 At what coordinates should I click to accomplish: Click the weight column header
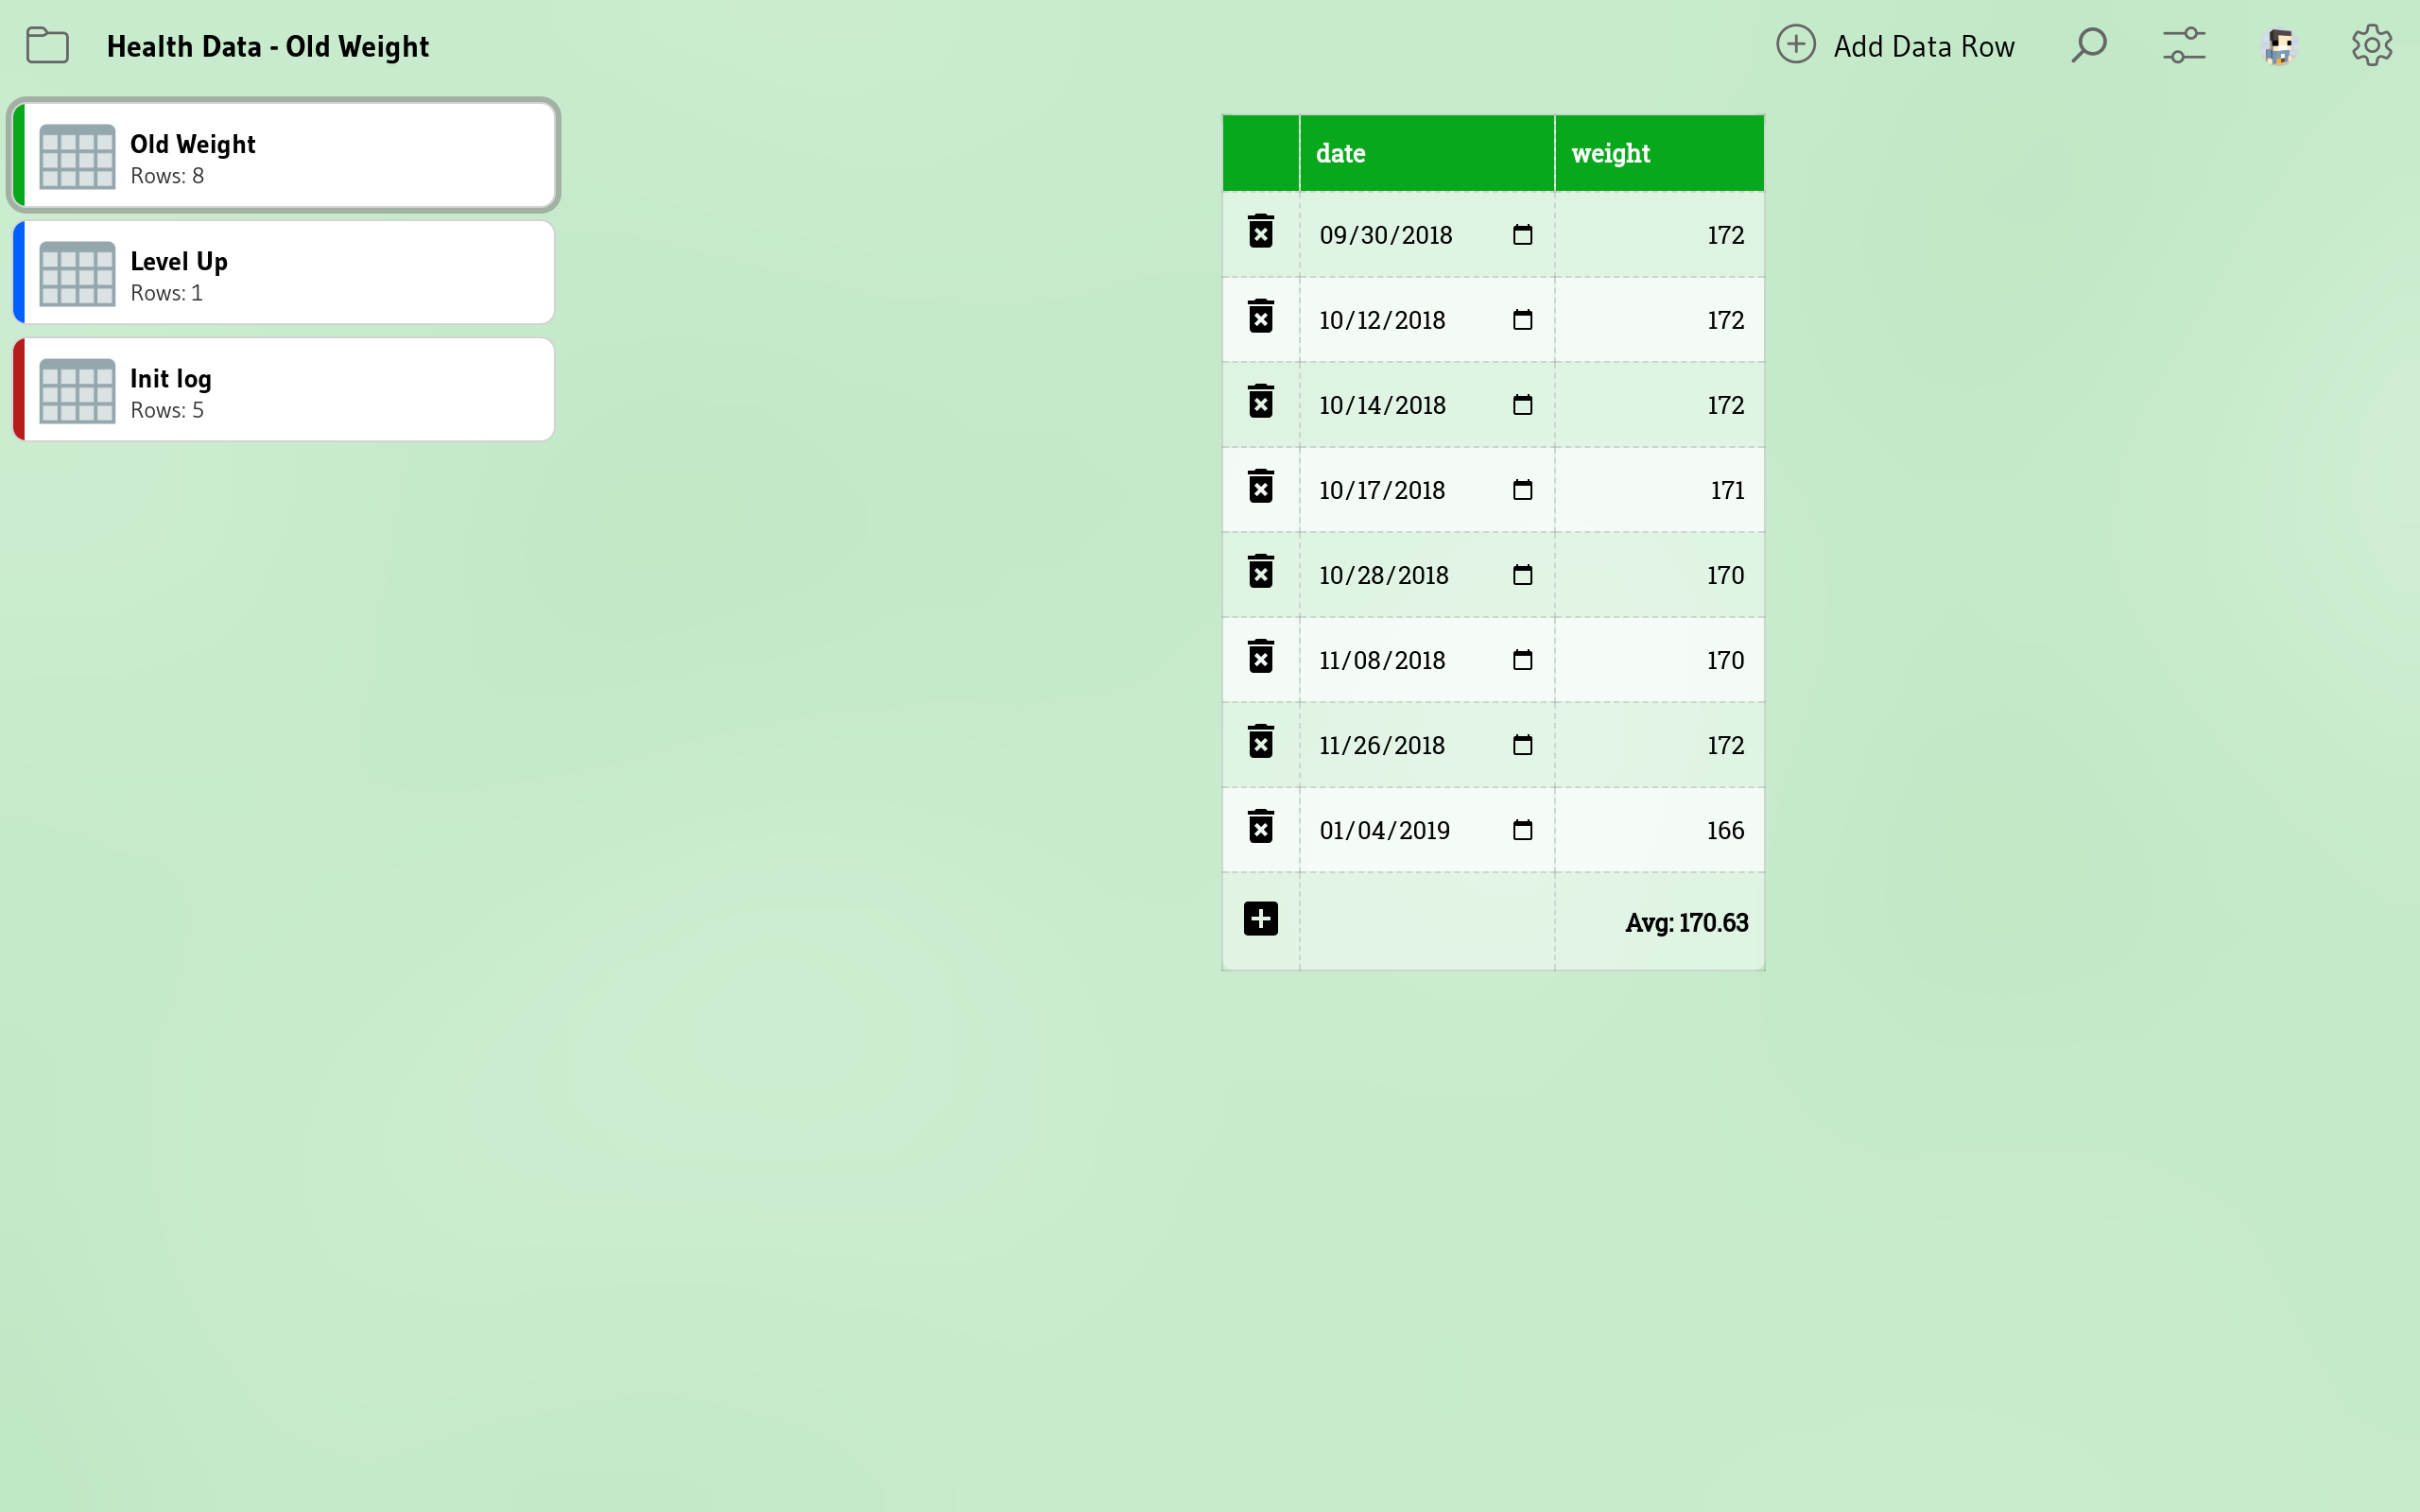pyautogui.click(x=1658, y=153)
